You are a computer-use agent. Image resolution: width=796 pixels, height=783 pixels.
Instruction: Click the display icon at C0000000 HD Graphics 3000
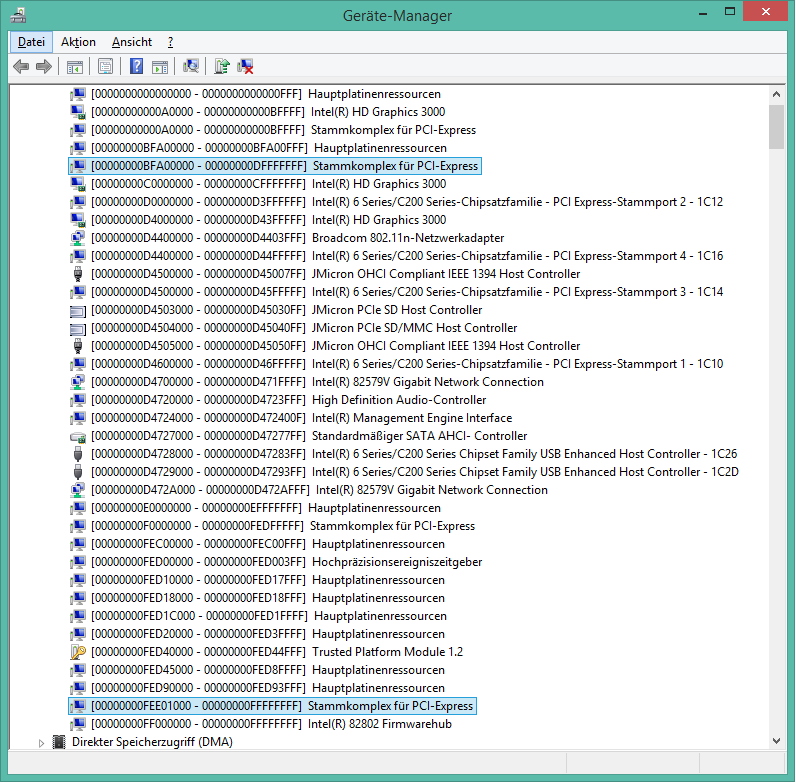click(x=78, y=184)
